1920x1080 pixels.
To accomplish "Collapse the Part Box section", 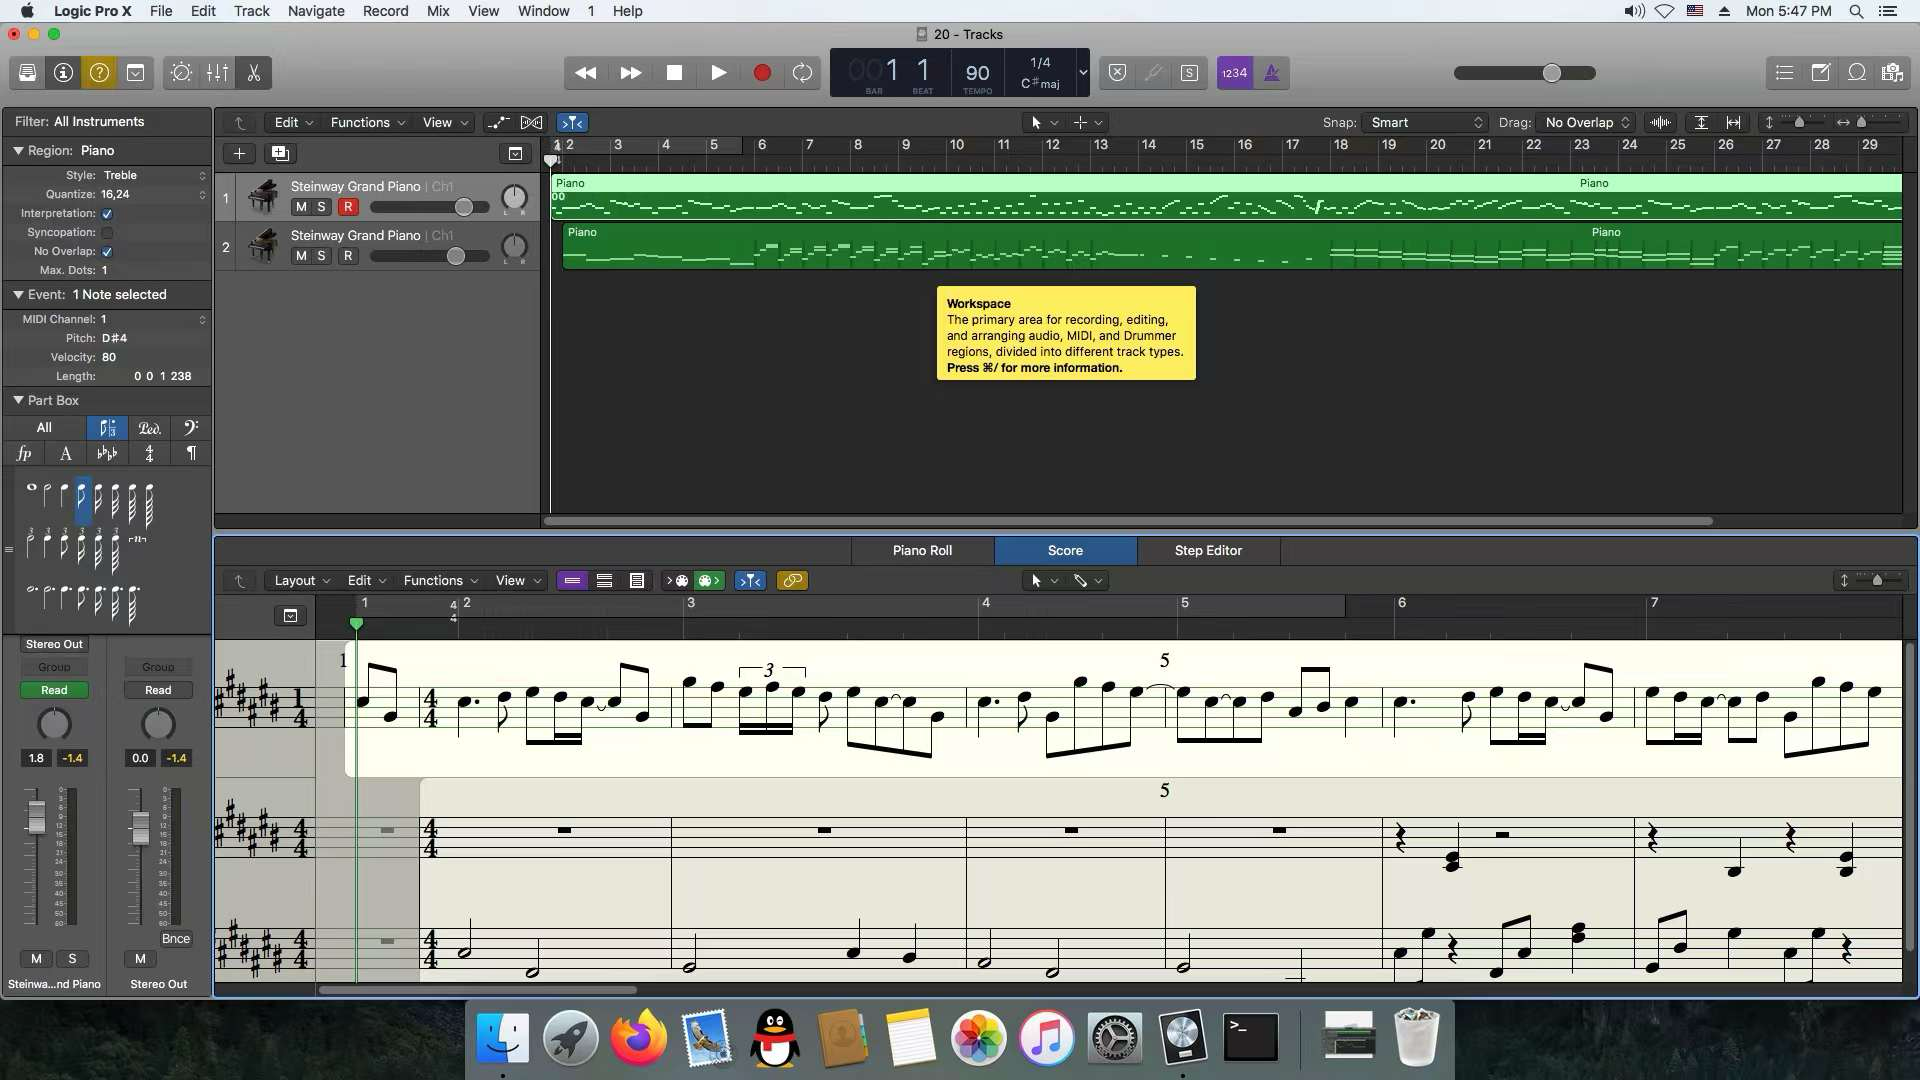I will tap(18, 400).
